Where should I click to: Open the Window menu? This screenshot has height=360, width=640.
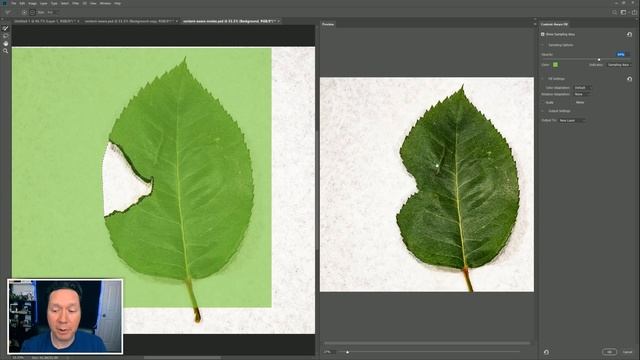[105, 3]
